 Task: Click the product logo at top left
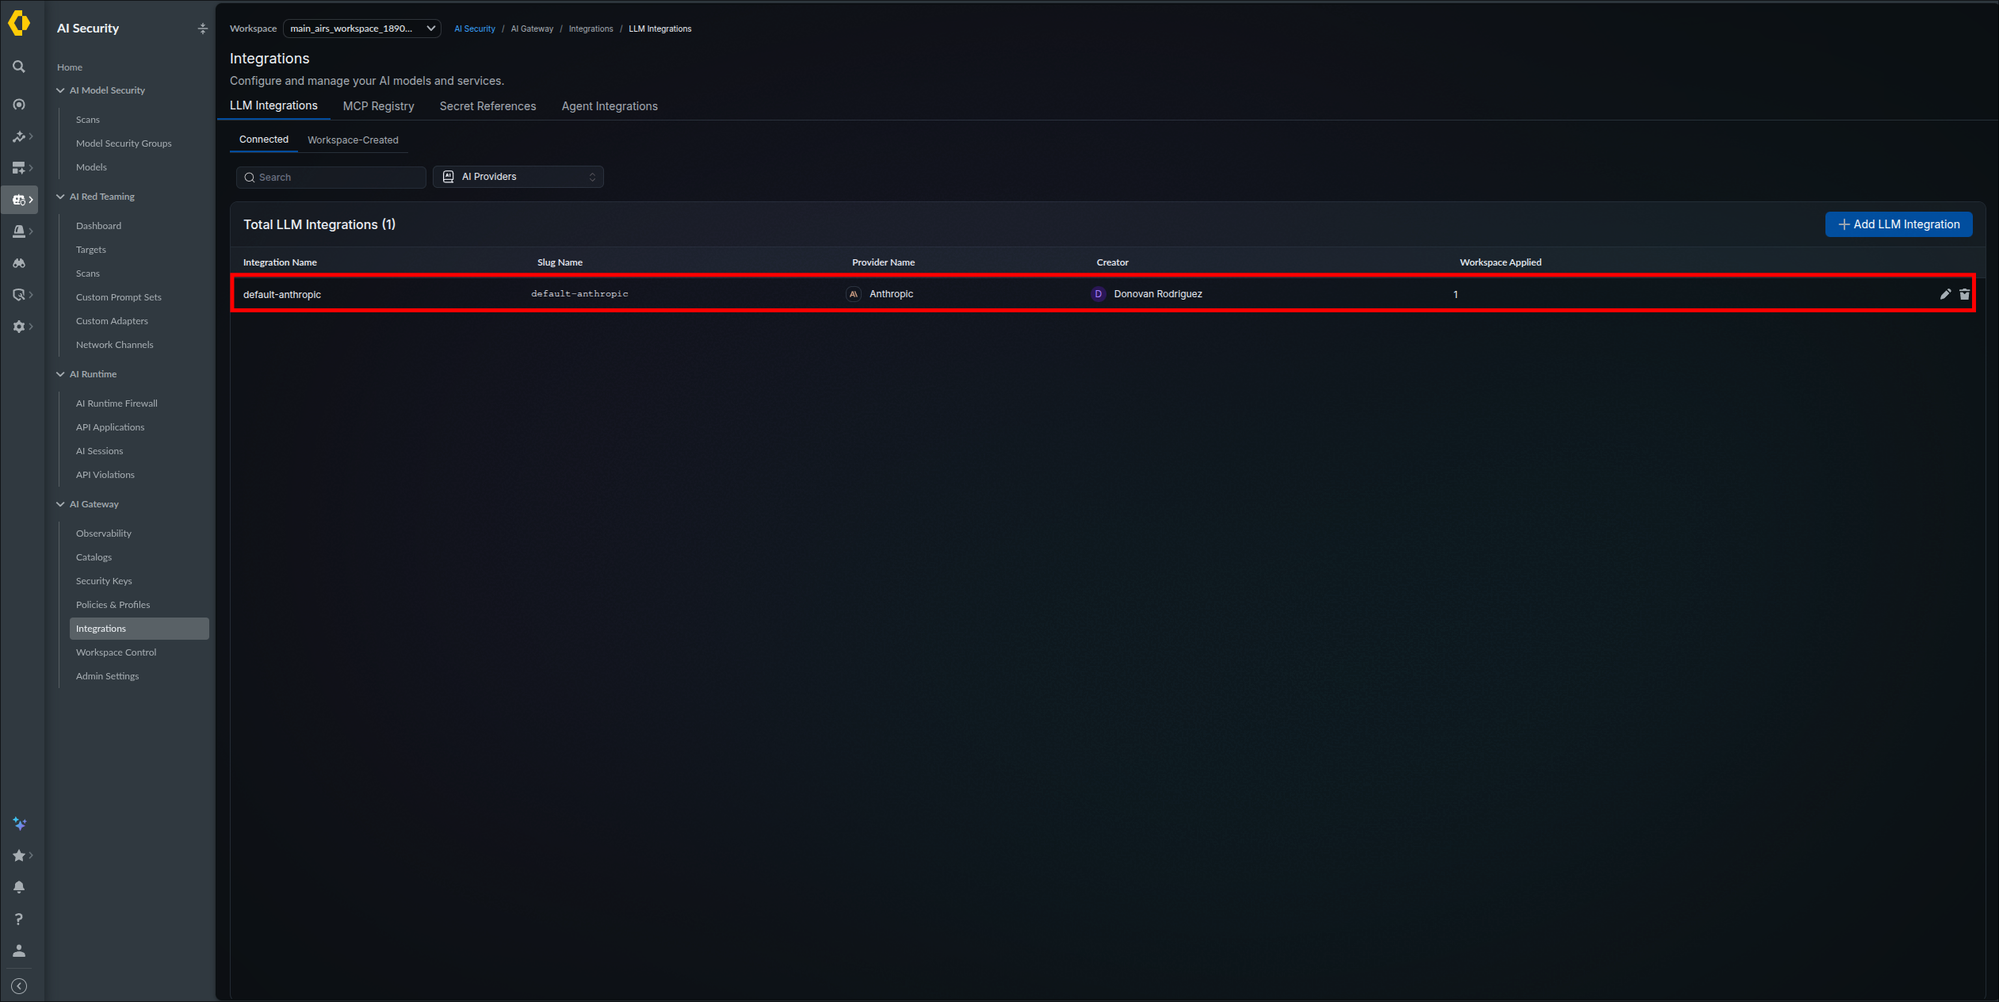click(x=19, y=22)
